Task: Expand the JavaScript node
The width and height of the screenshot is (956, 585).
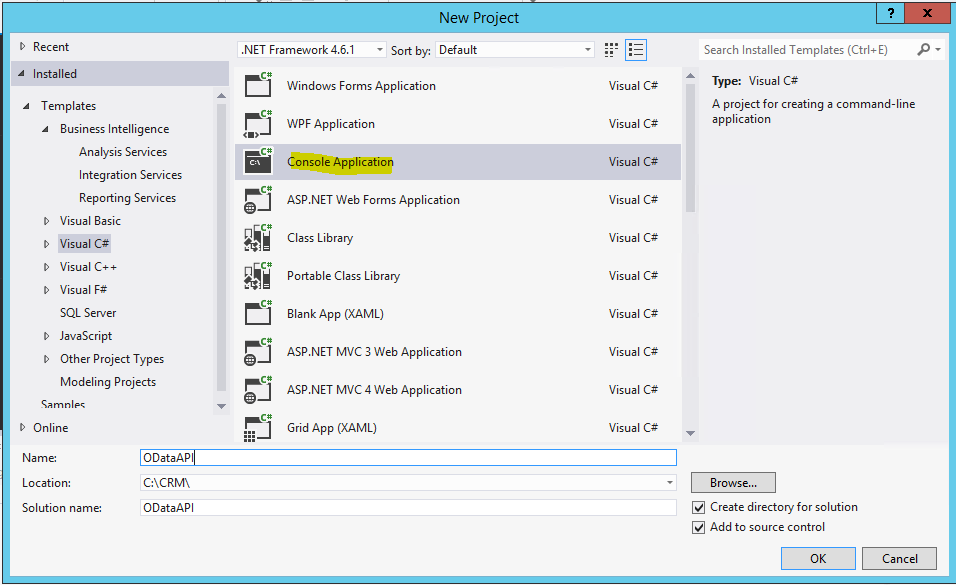Action: click(46, 336)
